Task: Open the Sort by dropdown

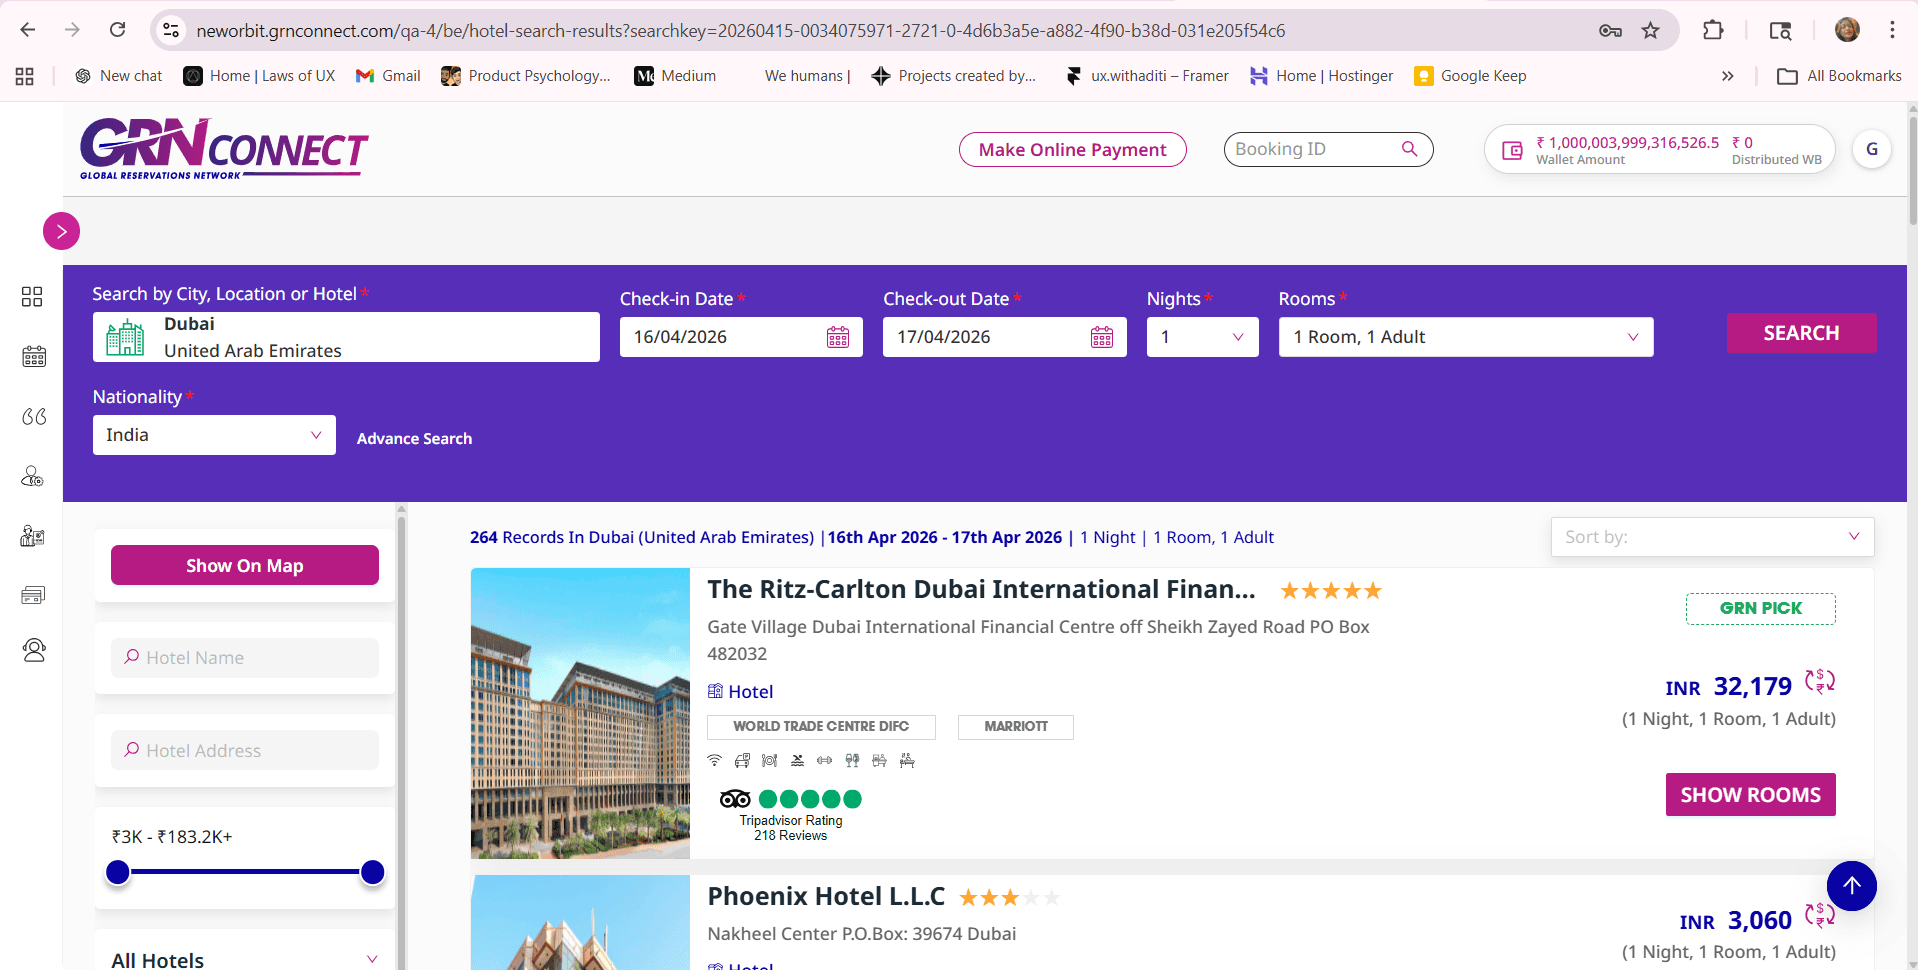Action: (x=1712, y=537)
